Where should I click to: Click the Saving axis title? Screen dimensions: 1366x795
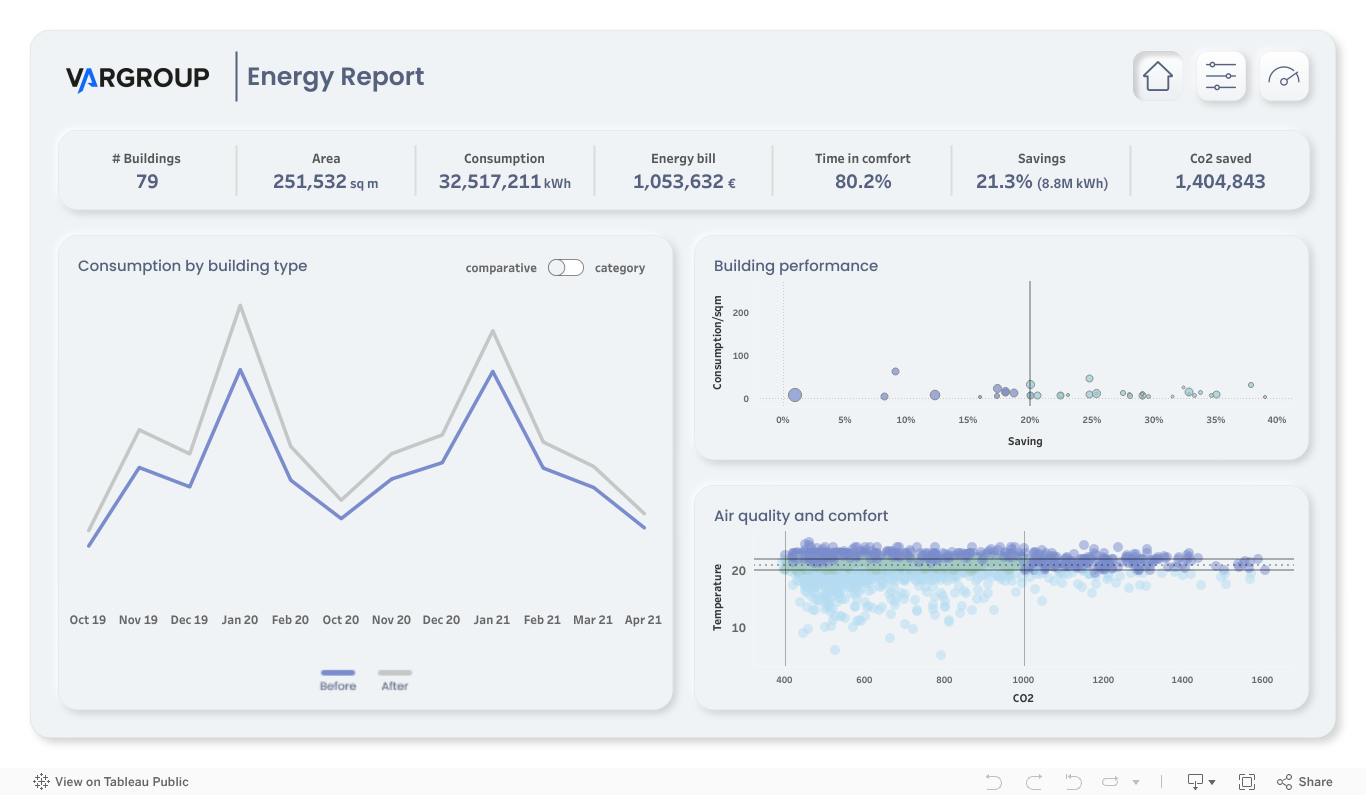pyautogui.click(x=1025, y=441)
